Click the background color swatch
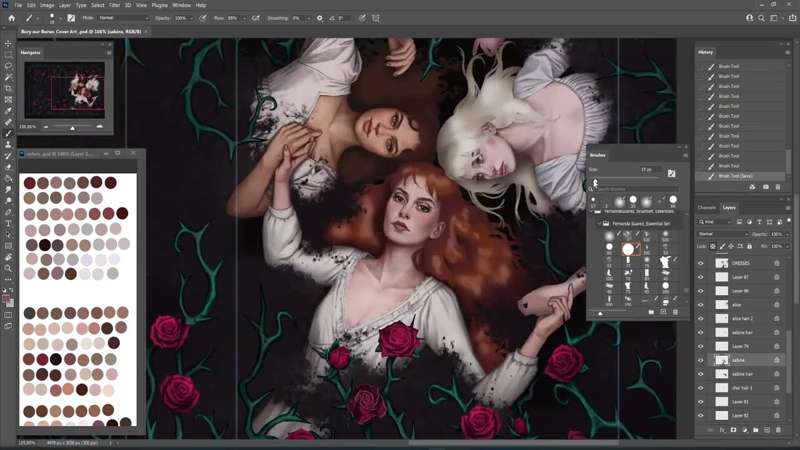This screenshot has height=450, width=800. click(x=11, y=304)
